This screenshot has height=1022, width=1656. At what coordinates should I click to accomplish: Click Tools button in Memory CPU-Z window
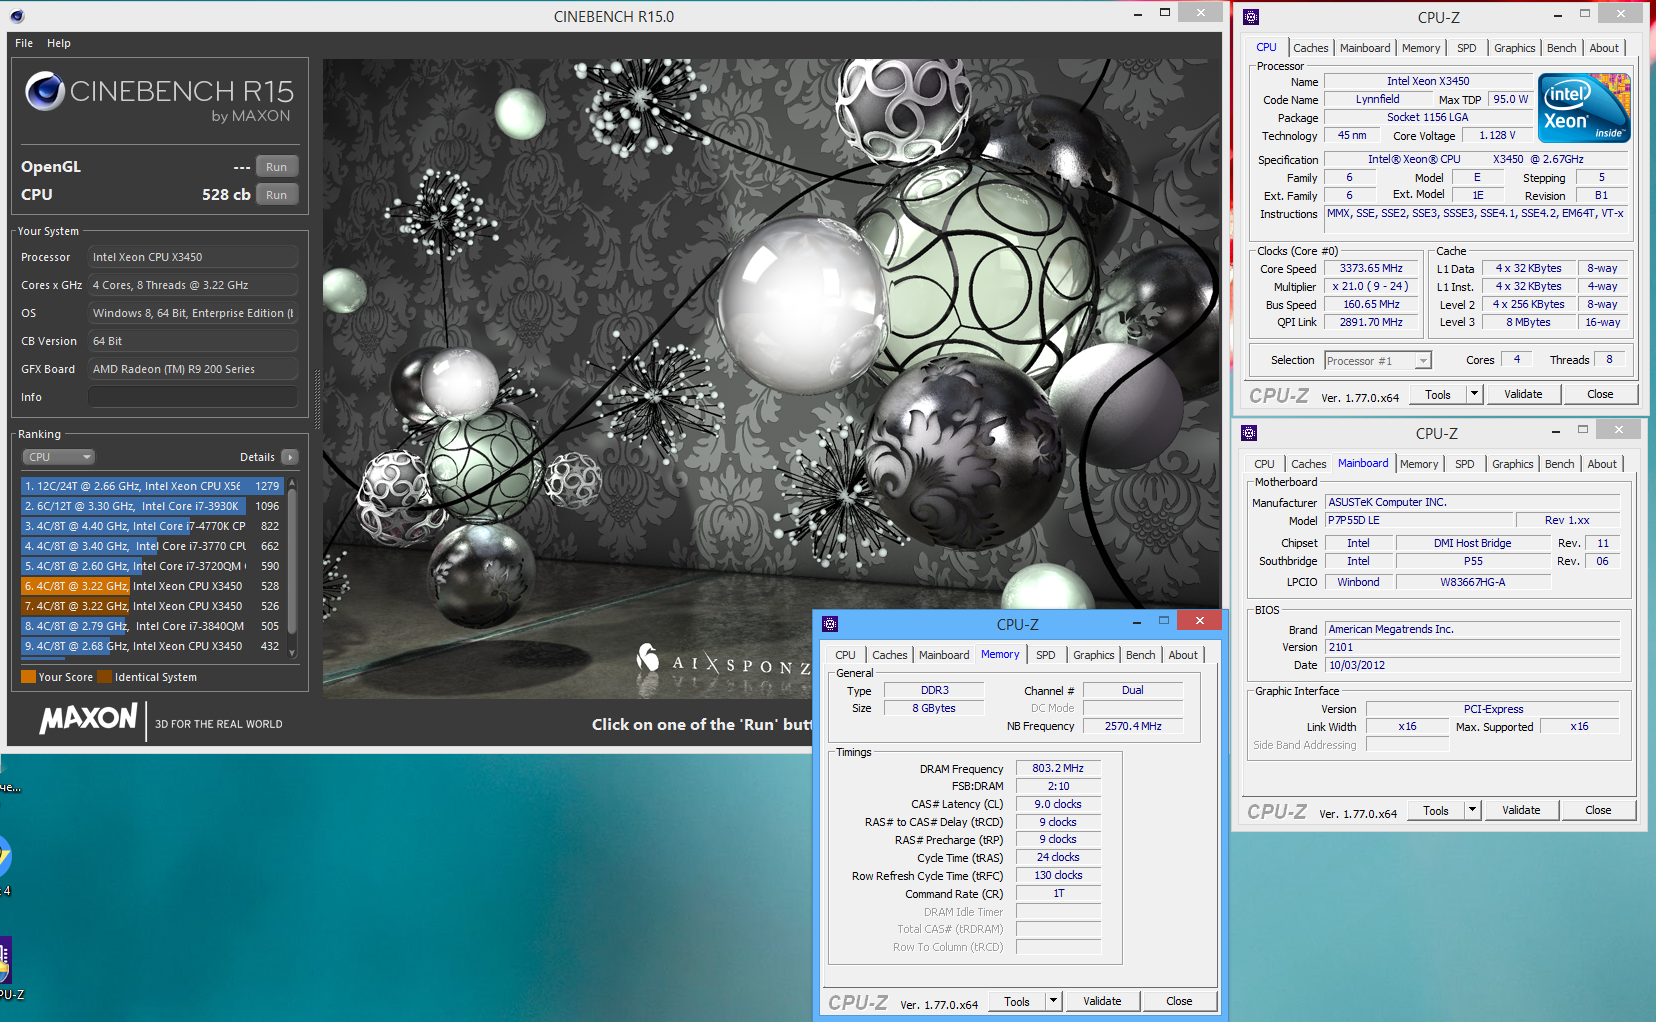[1017, 1001]
